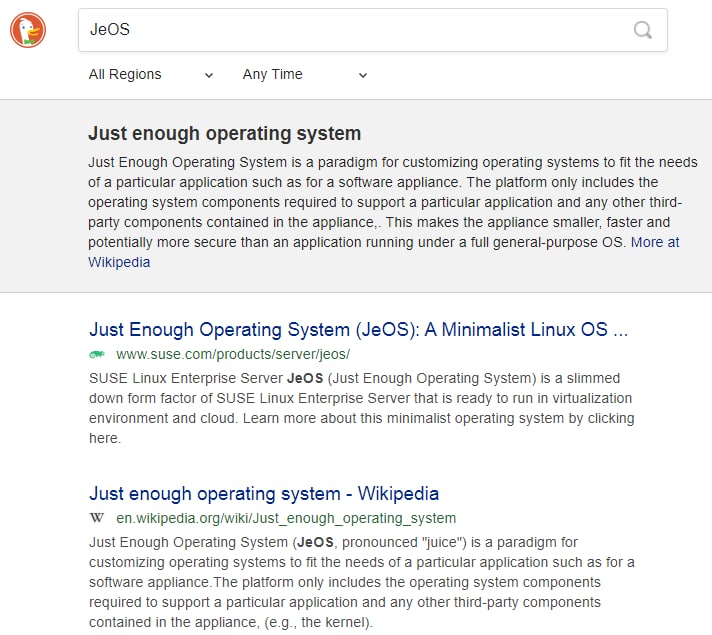Screen dimensions: 712x635
Task: Click the instant answer summary paragraph
Action: pyautogui.click(x=393, y=212)
